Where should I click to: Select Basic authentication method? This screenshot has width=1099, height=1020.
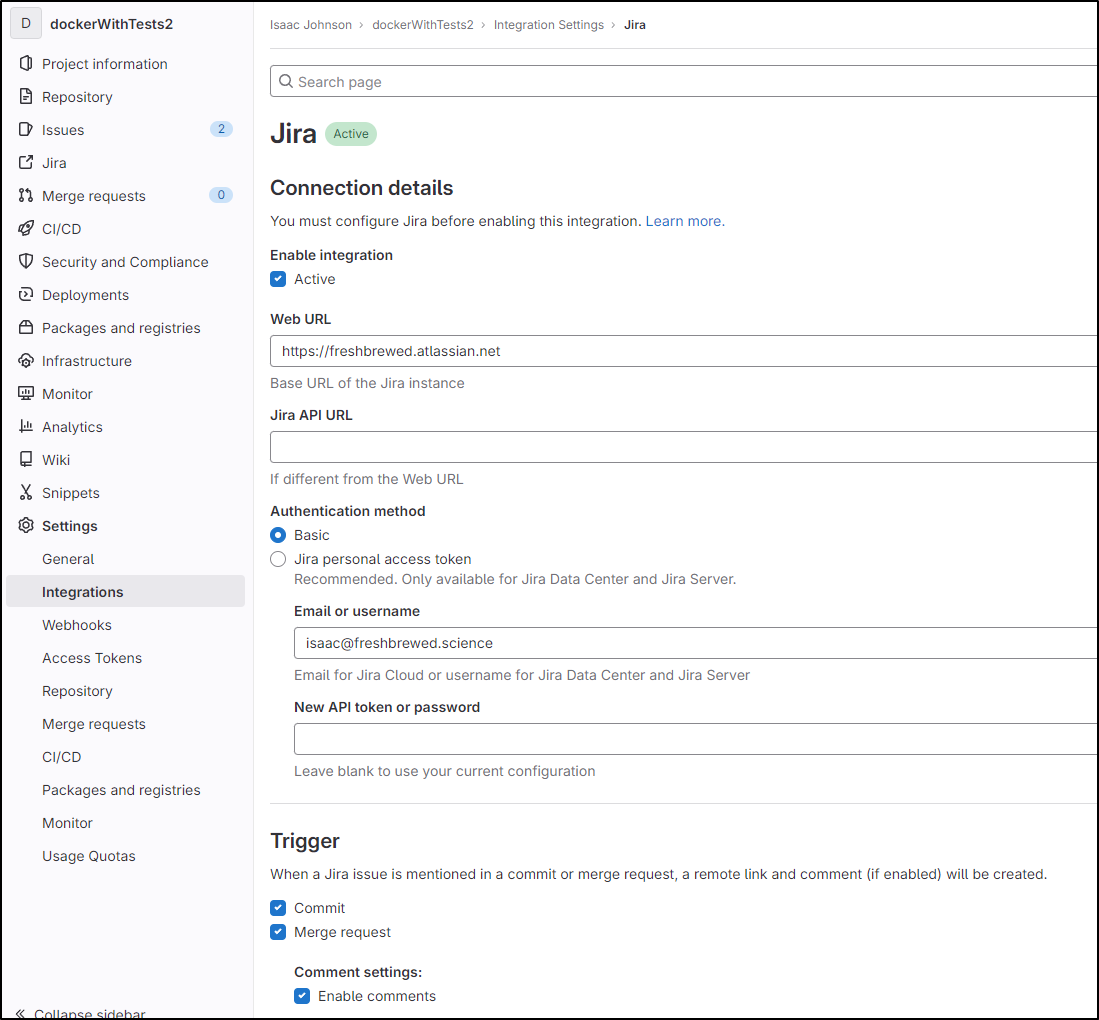pos(278,535)
